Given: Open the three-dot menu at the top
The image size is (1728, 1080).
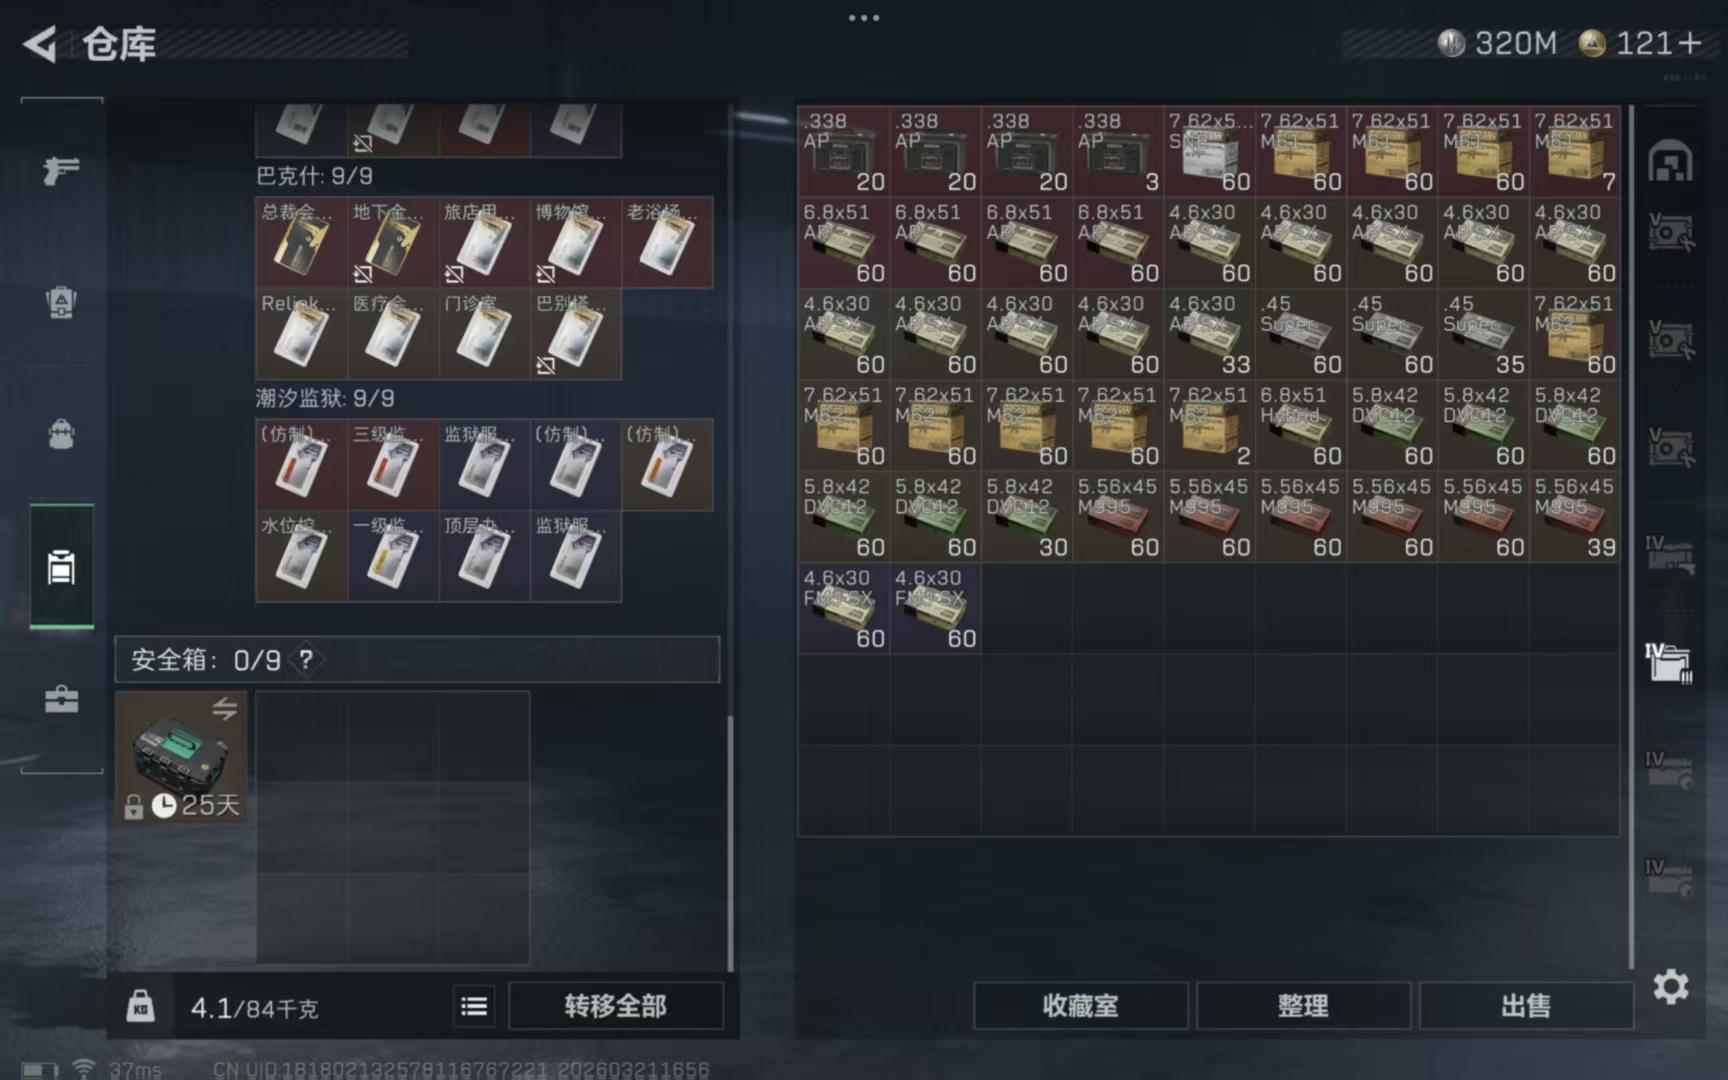Looking at the screenshot, I should pos(864,18).
